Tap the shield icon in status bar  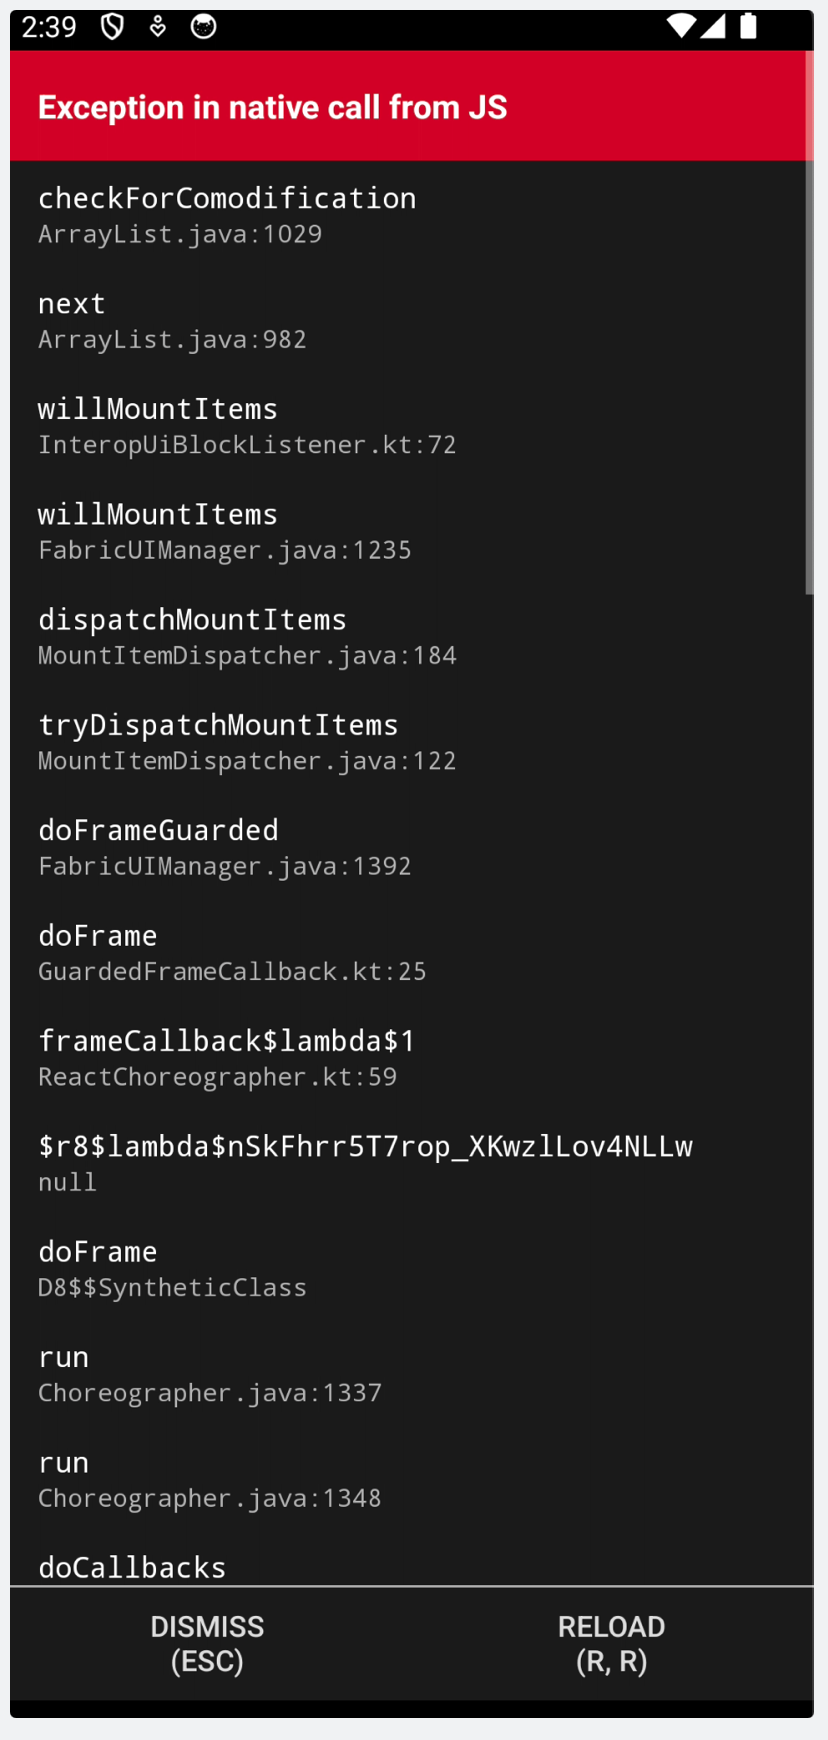[x=112, y=27]
